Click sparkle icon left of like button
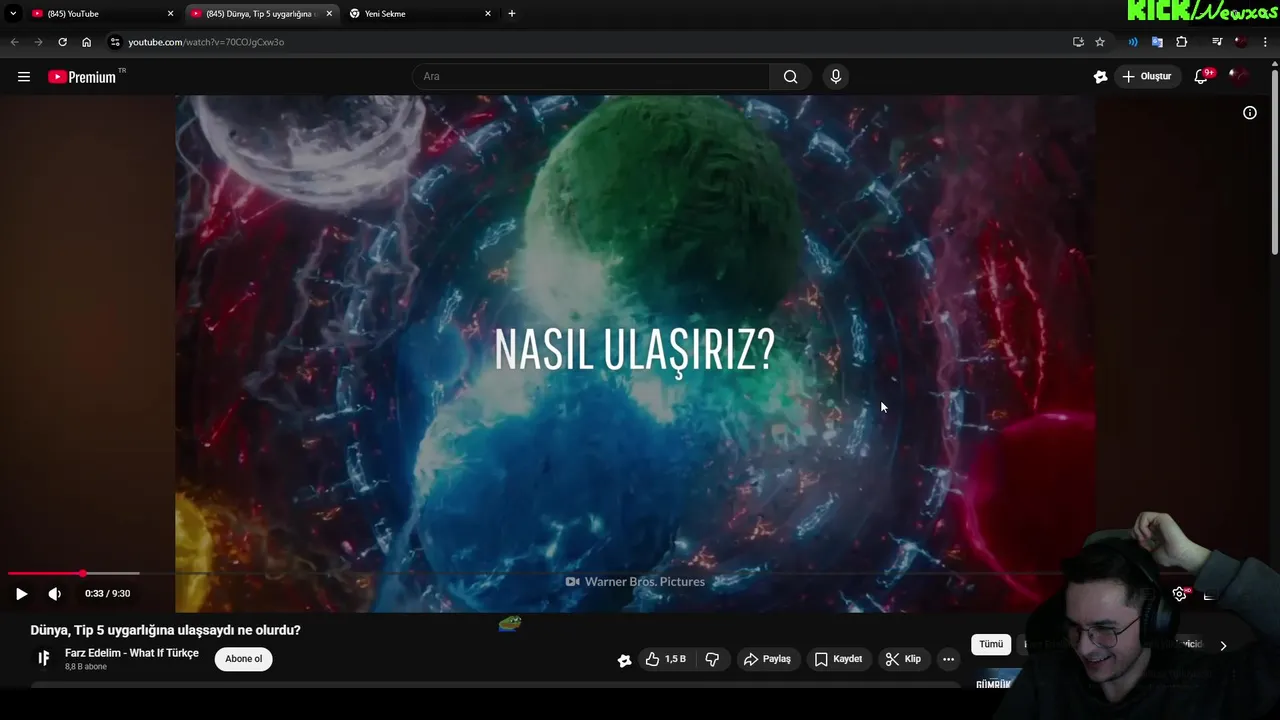The height and width of the screenshot is (720, 1280). click(x=624, y=660)
